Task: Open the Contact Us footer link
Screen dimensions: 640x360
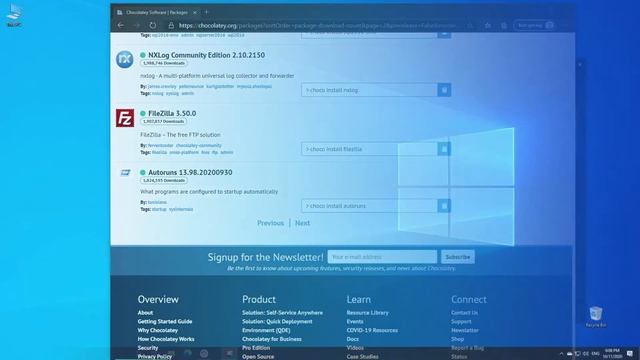Action: pyautogui.click(x=464, y=313)
